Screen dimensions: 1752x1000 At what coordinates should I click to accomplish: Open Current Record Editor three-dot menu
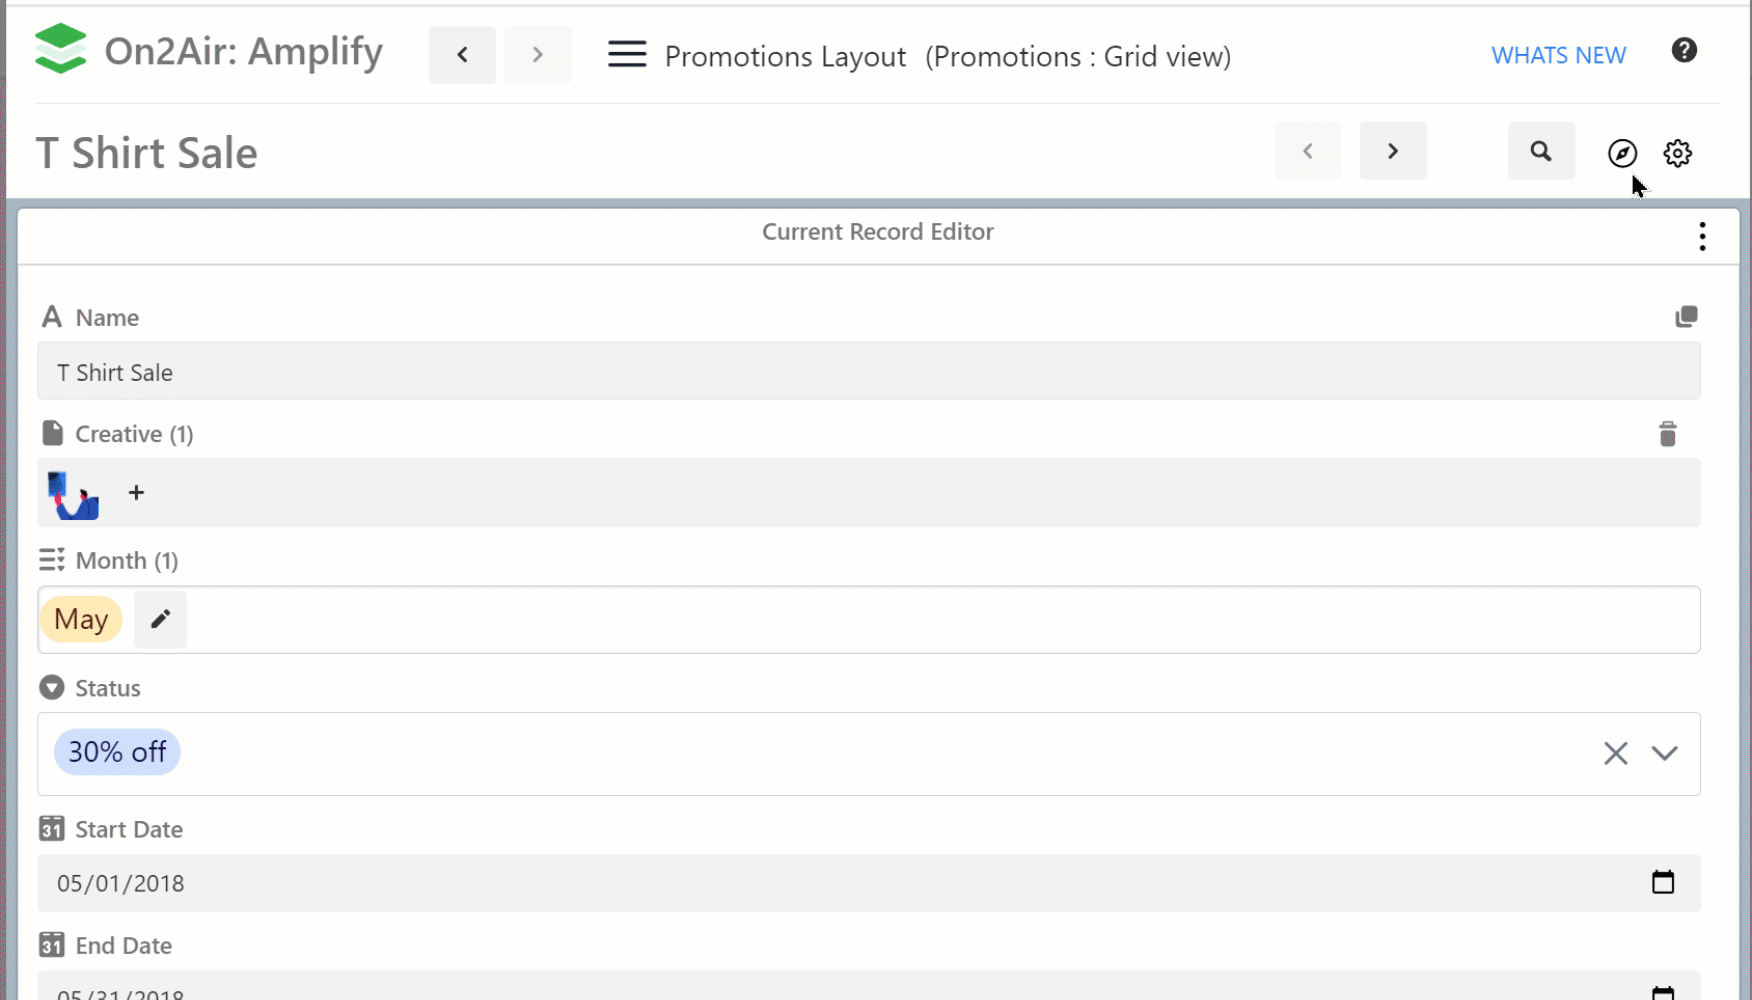[x=1702, y=237]
